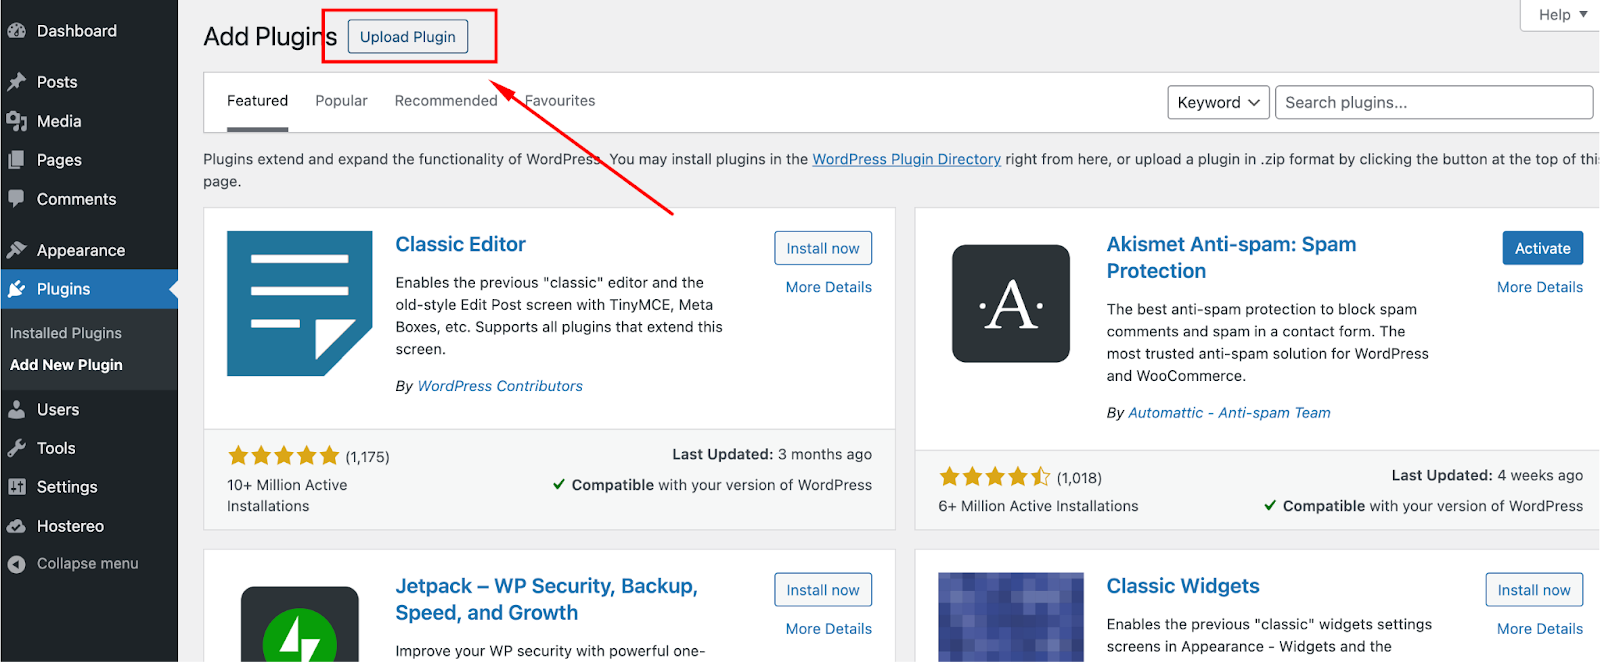Viewport: 1600px width, 662px height.
Task: Open WordPress Contributors author link
Action: (x=500, y=386)
